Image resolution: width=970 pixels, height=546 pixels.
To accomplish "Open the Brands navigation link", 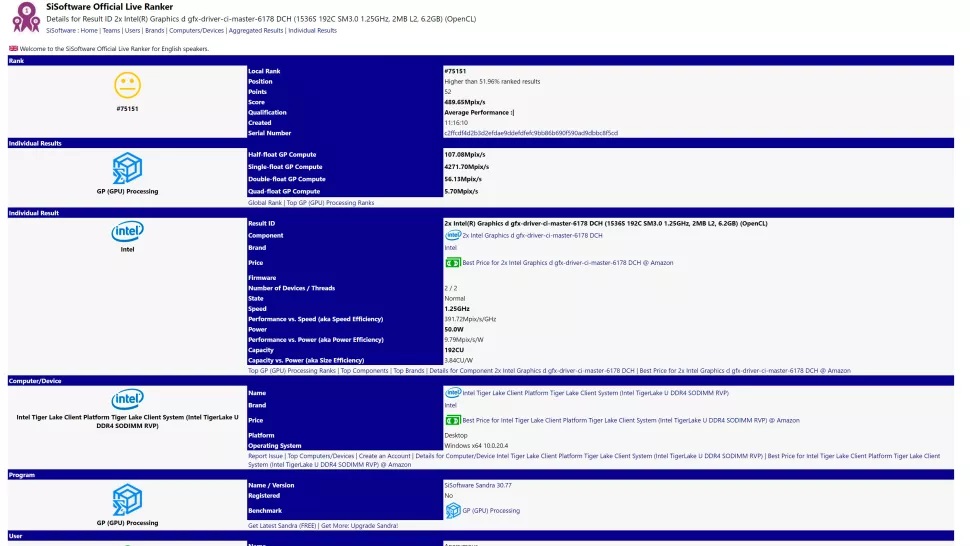I will [x=155, y=30].
